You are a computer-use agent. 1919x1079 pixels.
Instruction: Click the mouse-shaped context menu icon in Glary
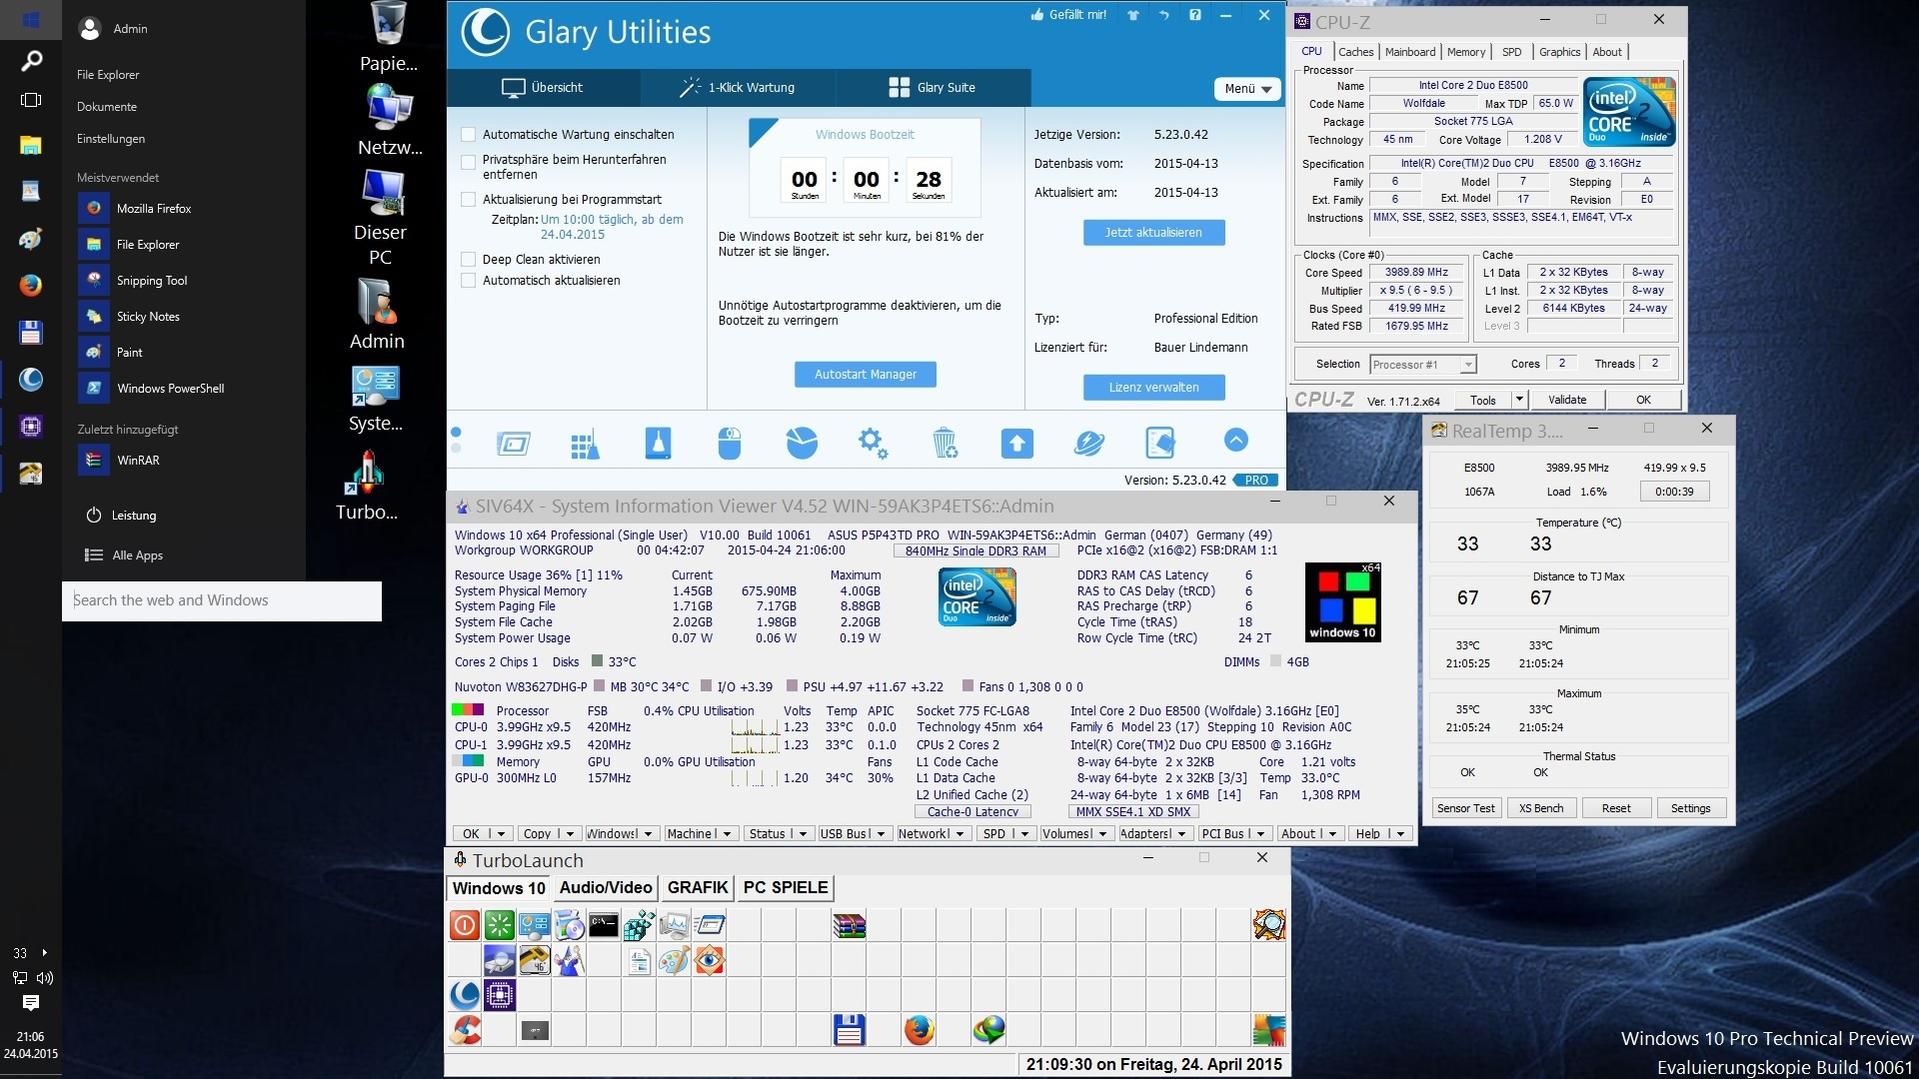coord(729,443)
